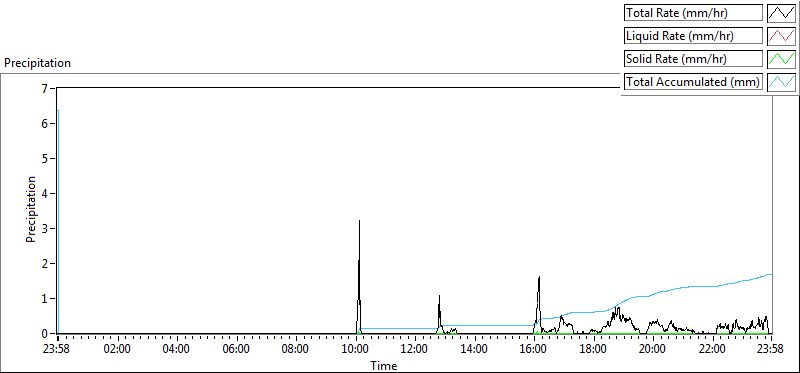The height and width of the screenshot is (373, 800).
Task: Click the 20:00 time axis label
Action: (653, 350)
